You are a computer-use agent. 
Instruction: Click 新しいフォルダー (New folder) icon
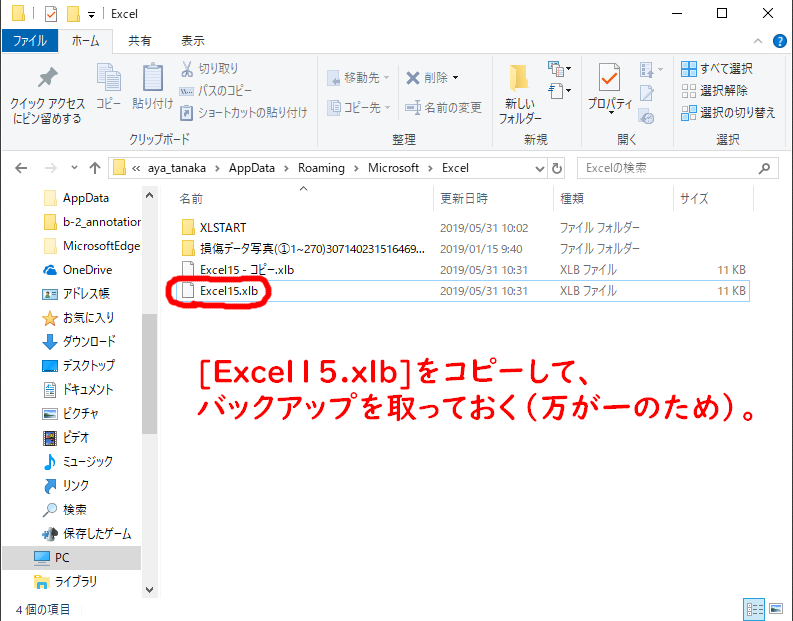click(x=519, y=78)
